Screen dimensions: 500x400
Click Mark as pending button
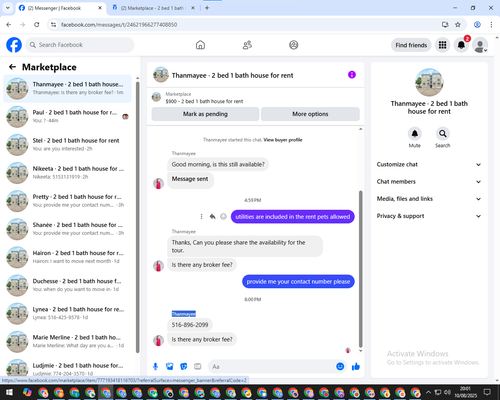coord(205,114)
